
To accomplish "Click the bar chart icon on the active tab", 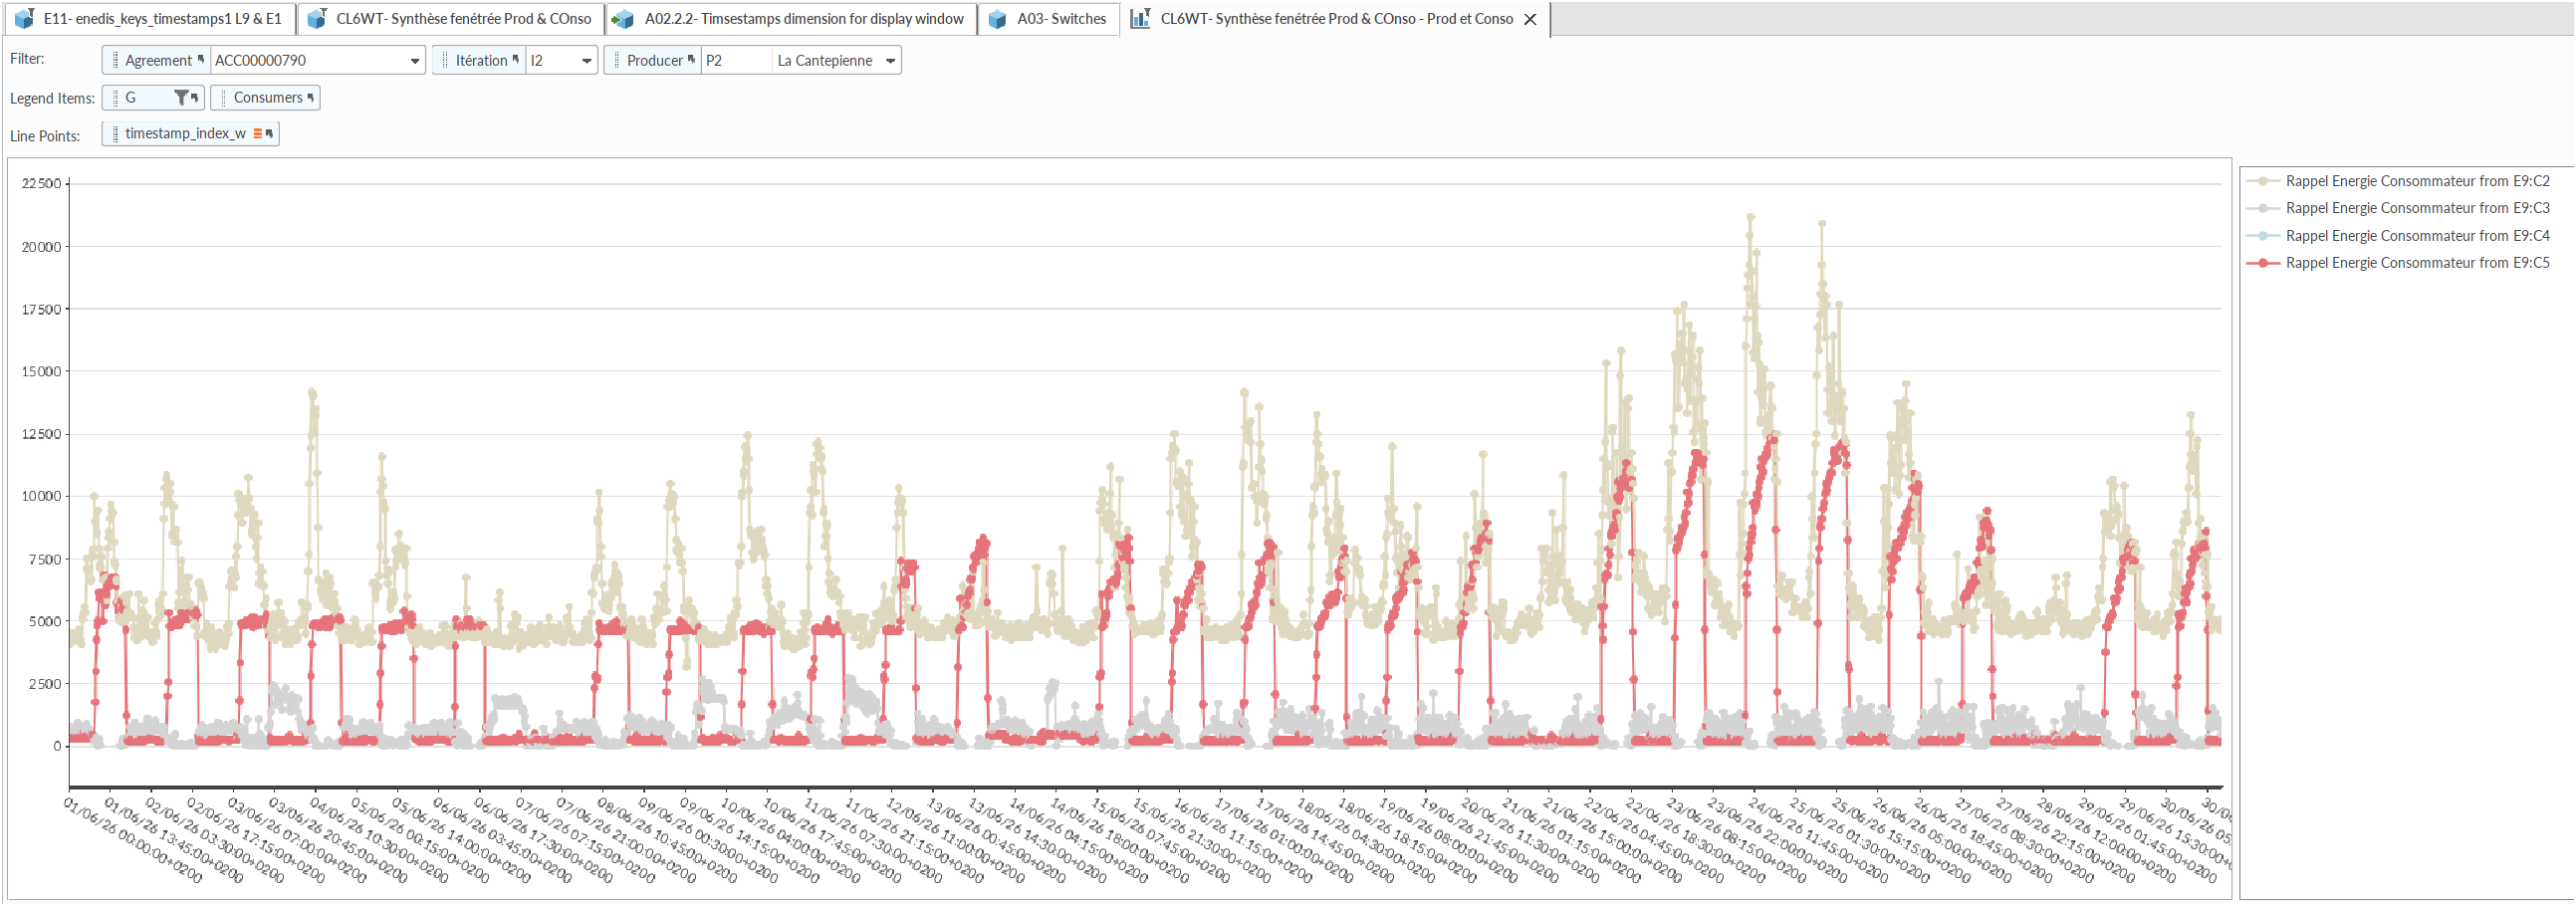I will coord(1140,19).
